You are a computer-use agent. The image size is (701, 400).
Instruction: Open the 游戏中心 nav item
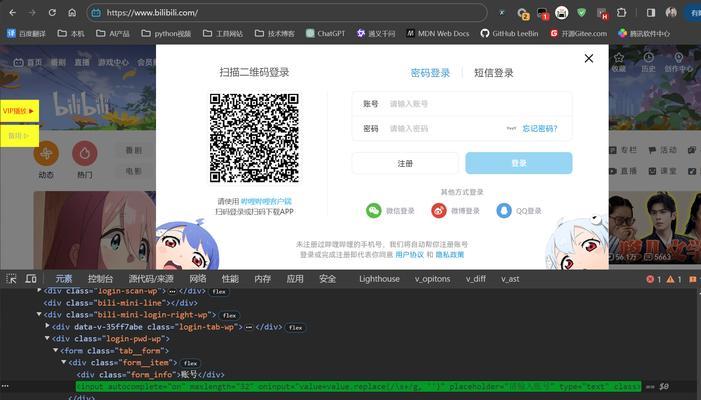113,63
